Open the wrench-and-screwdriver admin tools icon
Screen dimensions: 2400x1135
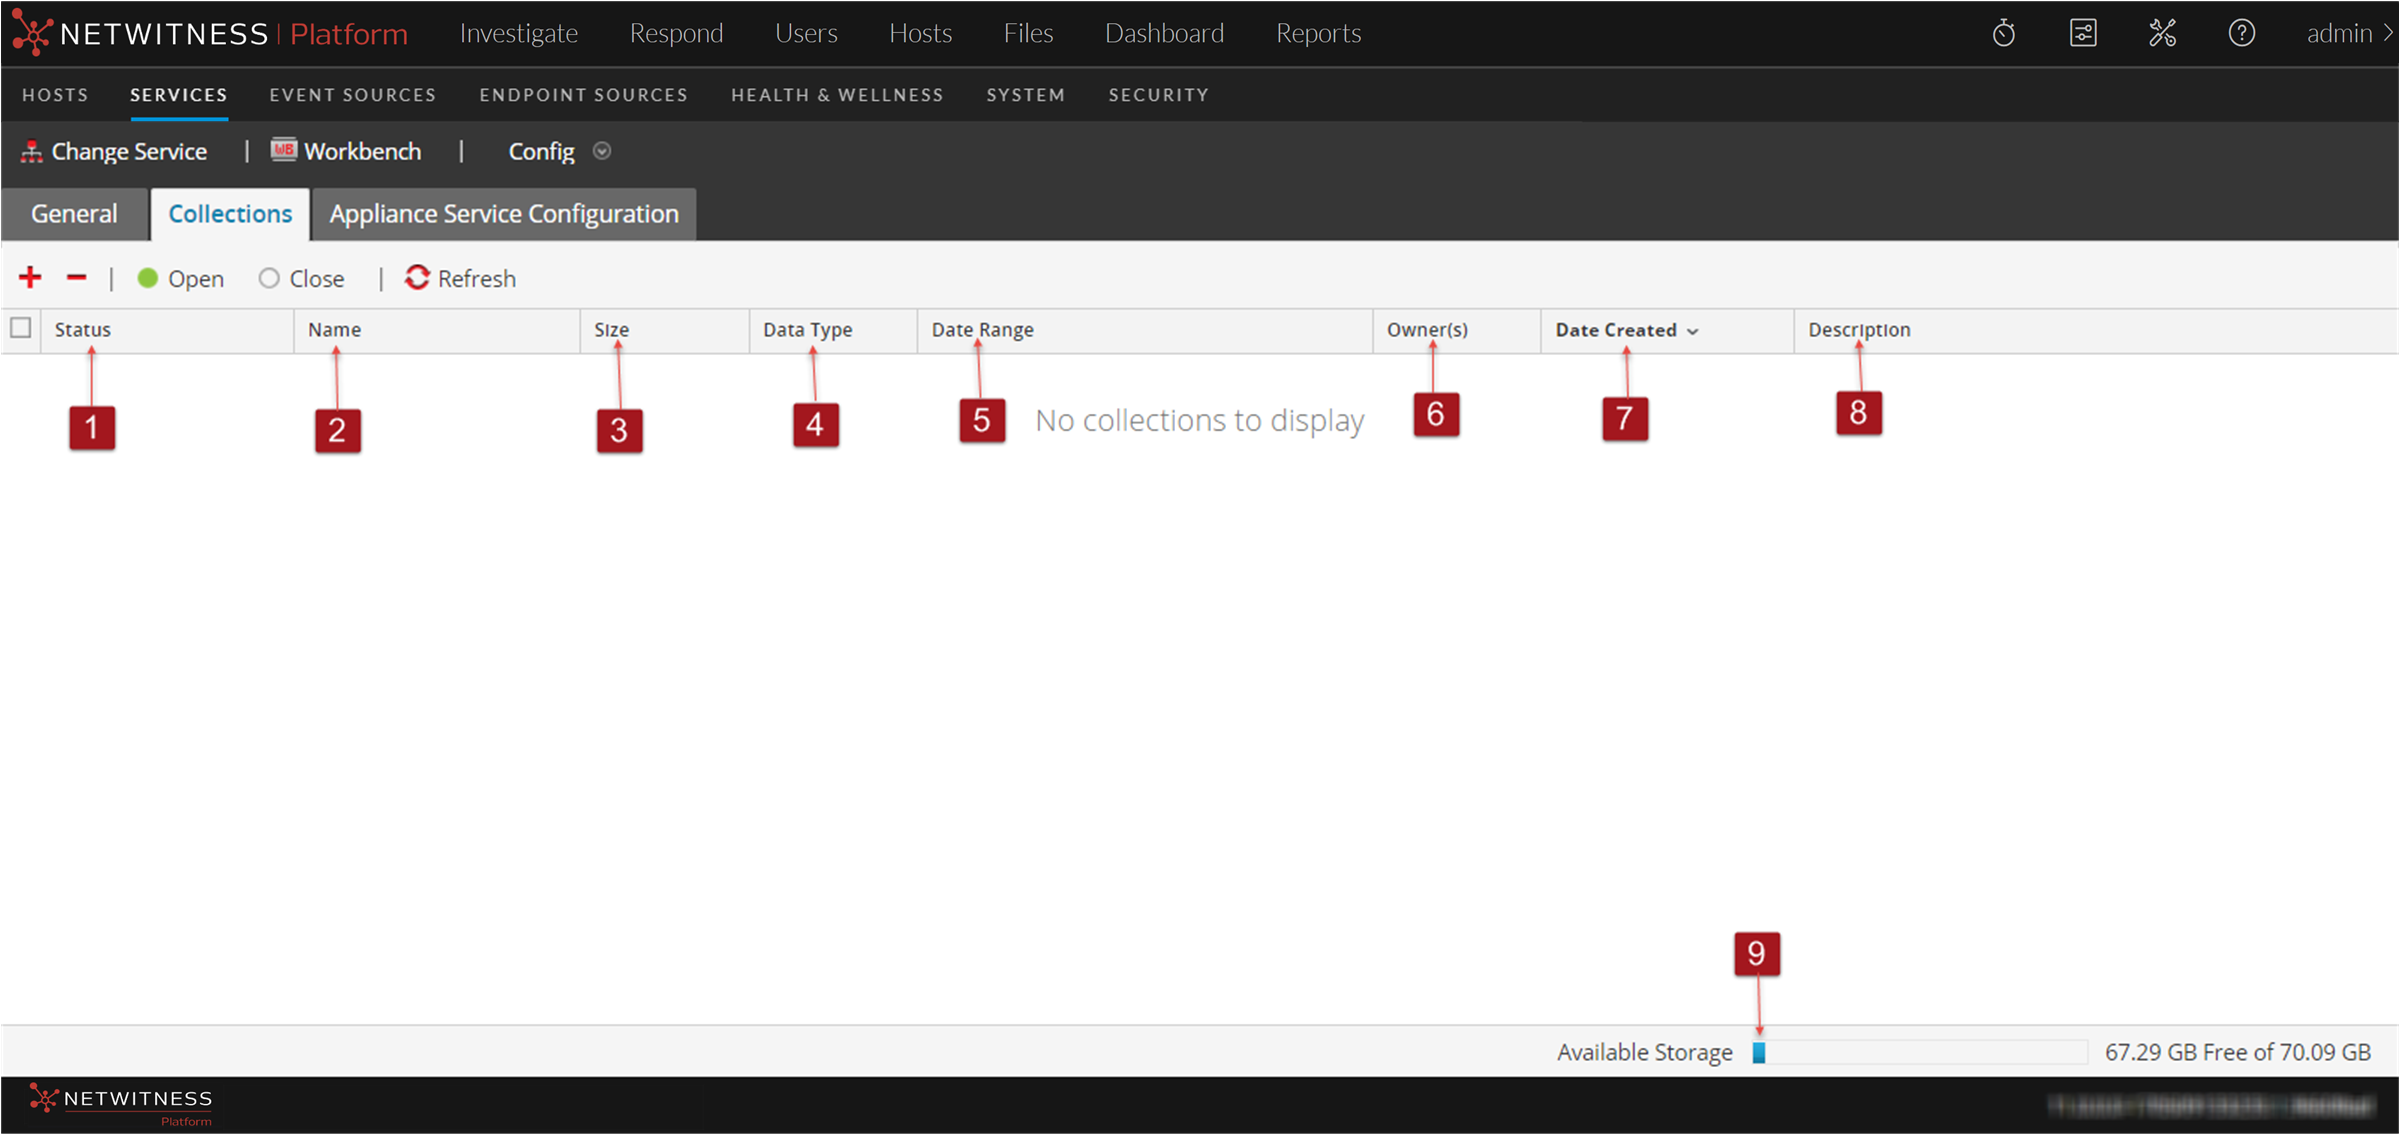(2162, 33)
